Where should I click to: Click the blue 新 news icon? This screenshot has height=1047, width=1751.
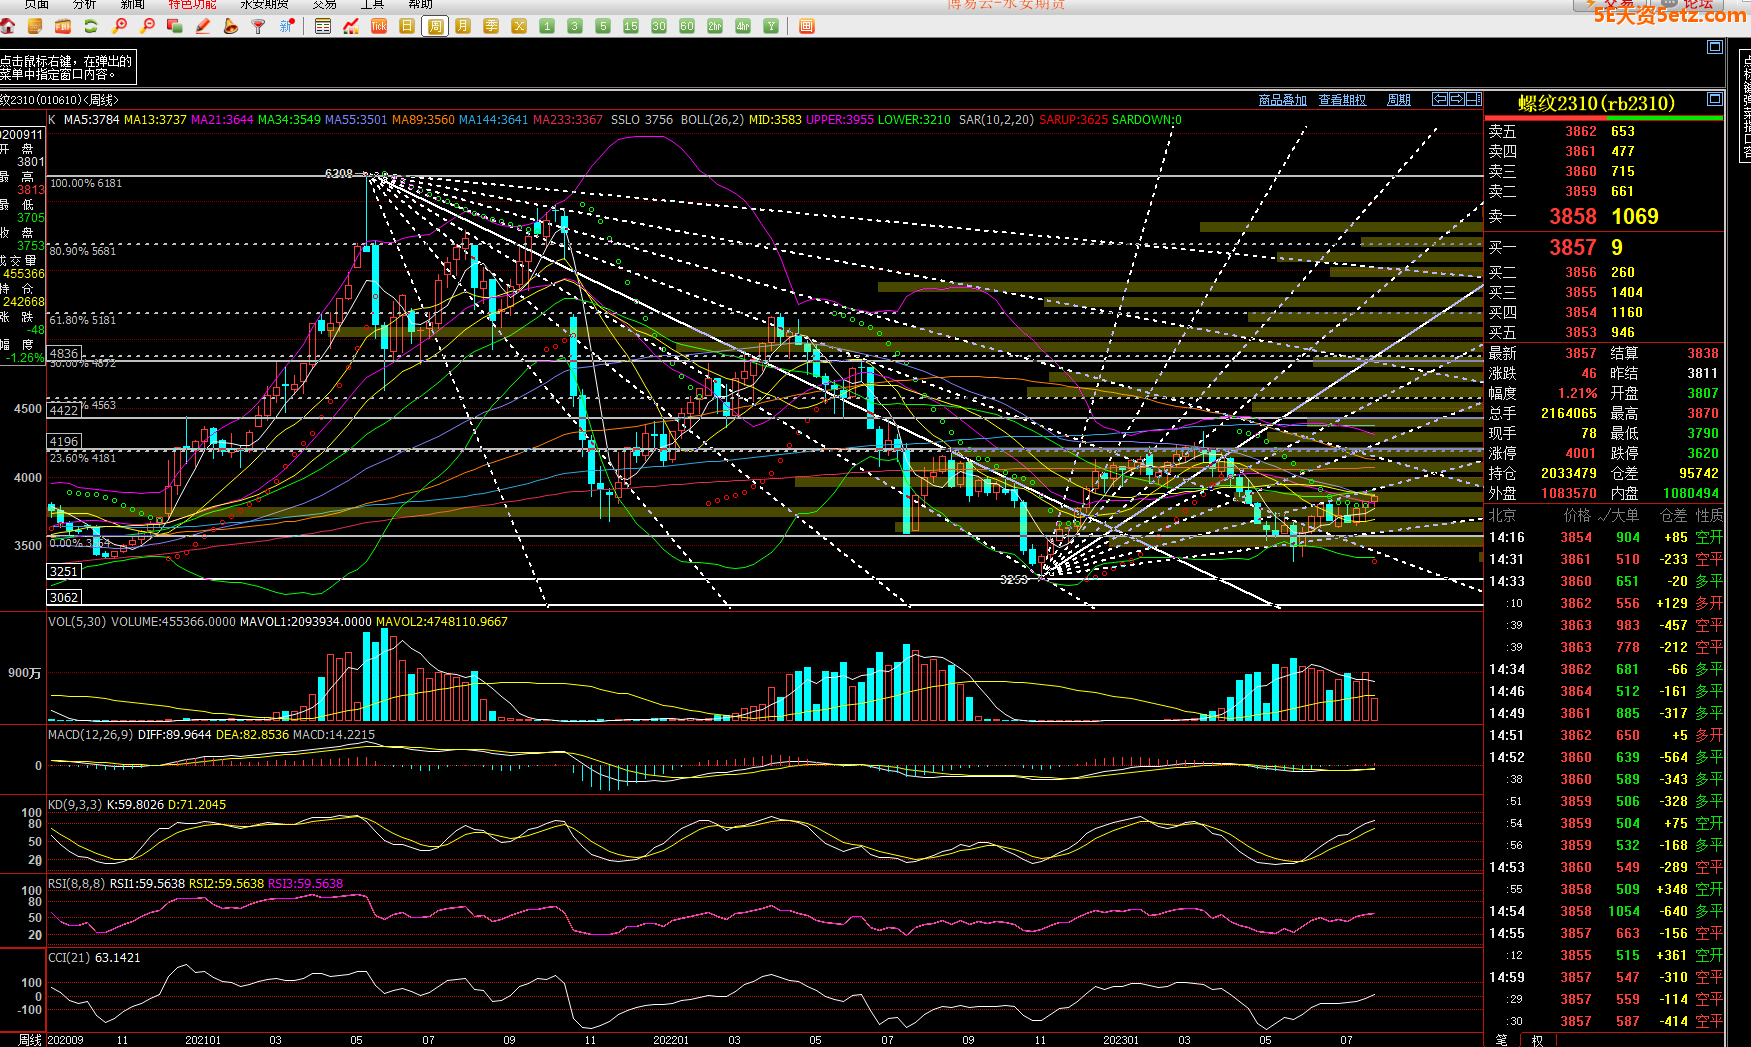[287, 26]
